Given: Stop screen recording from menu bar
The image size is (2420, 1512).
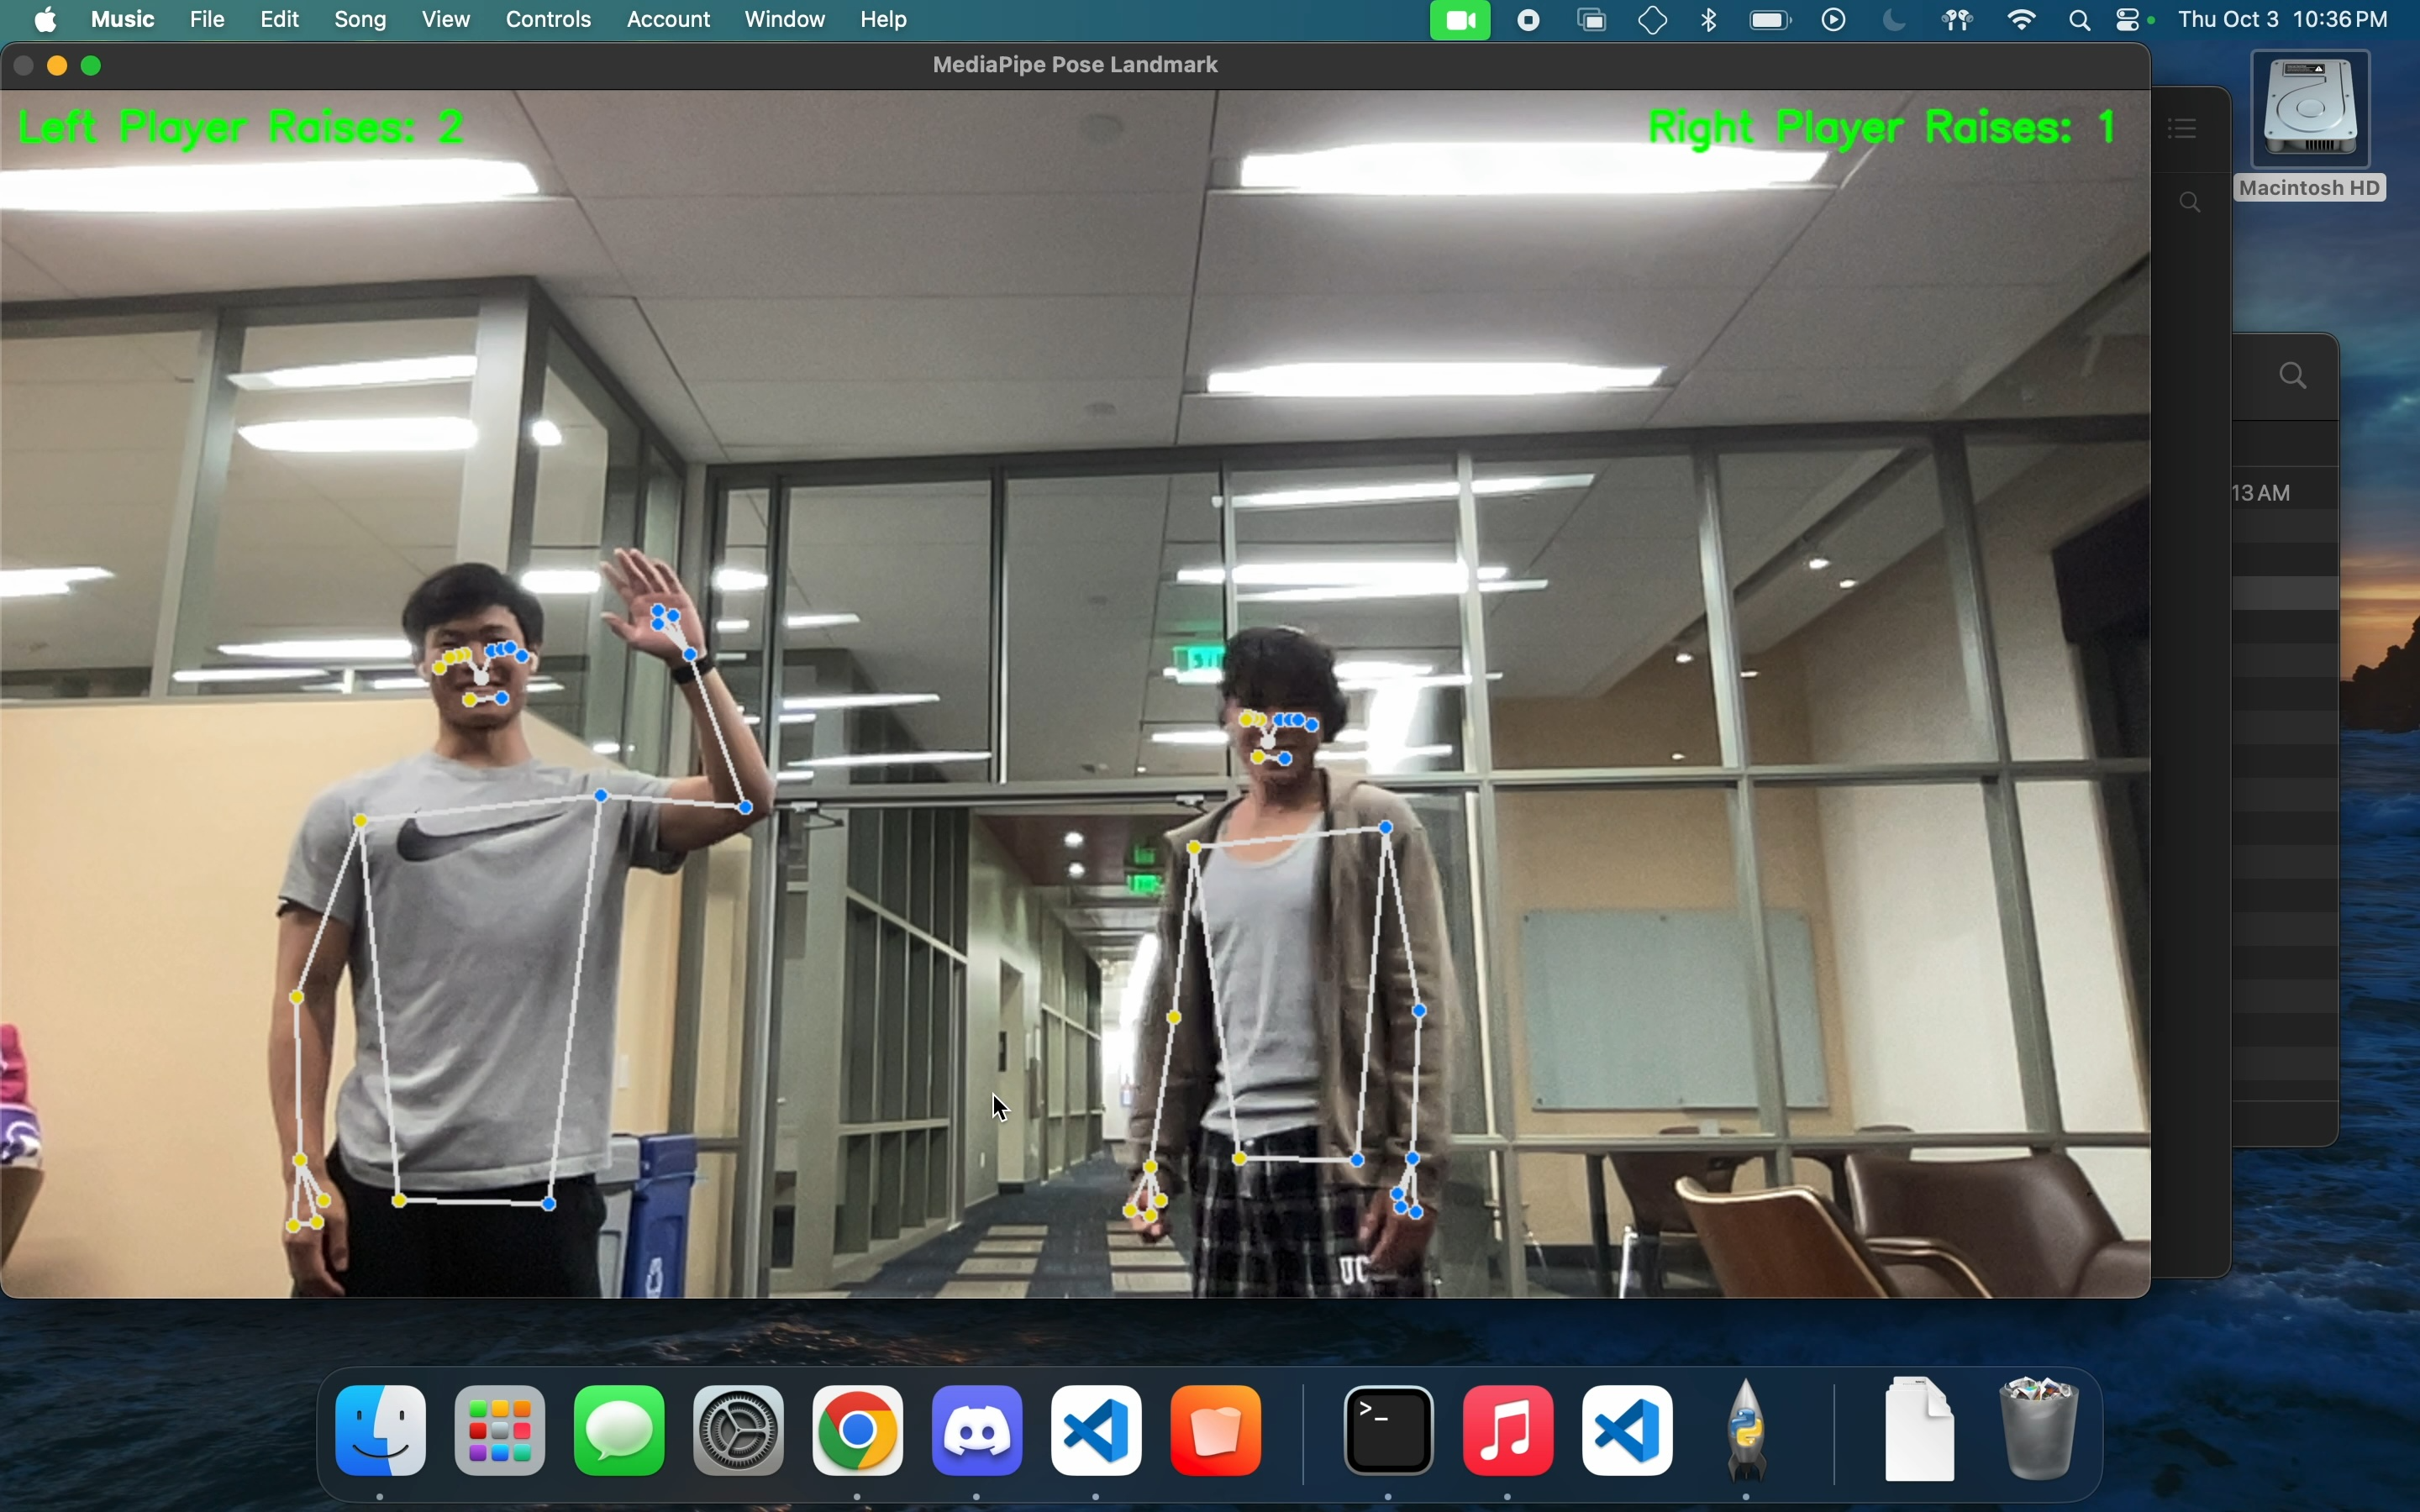Looking at the screenshot, I should (x=1531, y=21).
